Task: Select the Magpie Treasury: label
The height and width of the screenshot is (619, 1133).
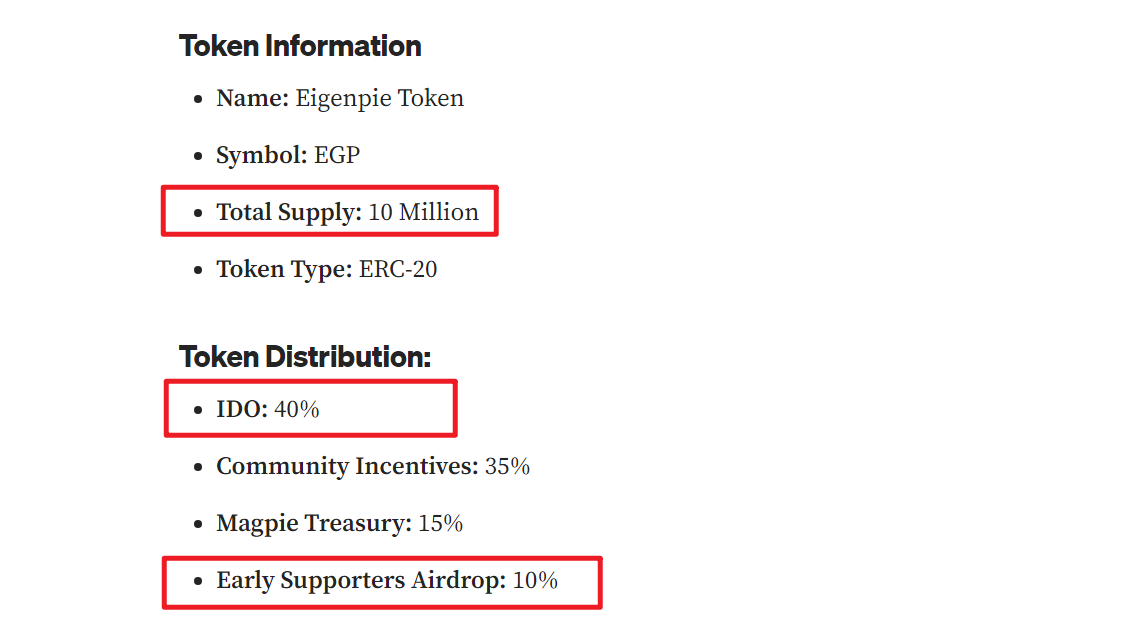Action: [314, 524]
